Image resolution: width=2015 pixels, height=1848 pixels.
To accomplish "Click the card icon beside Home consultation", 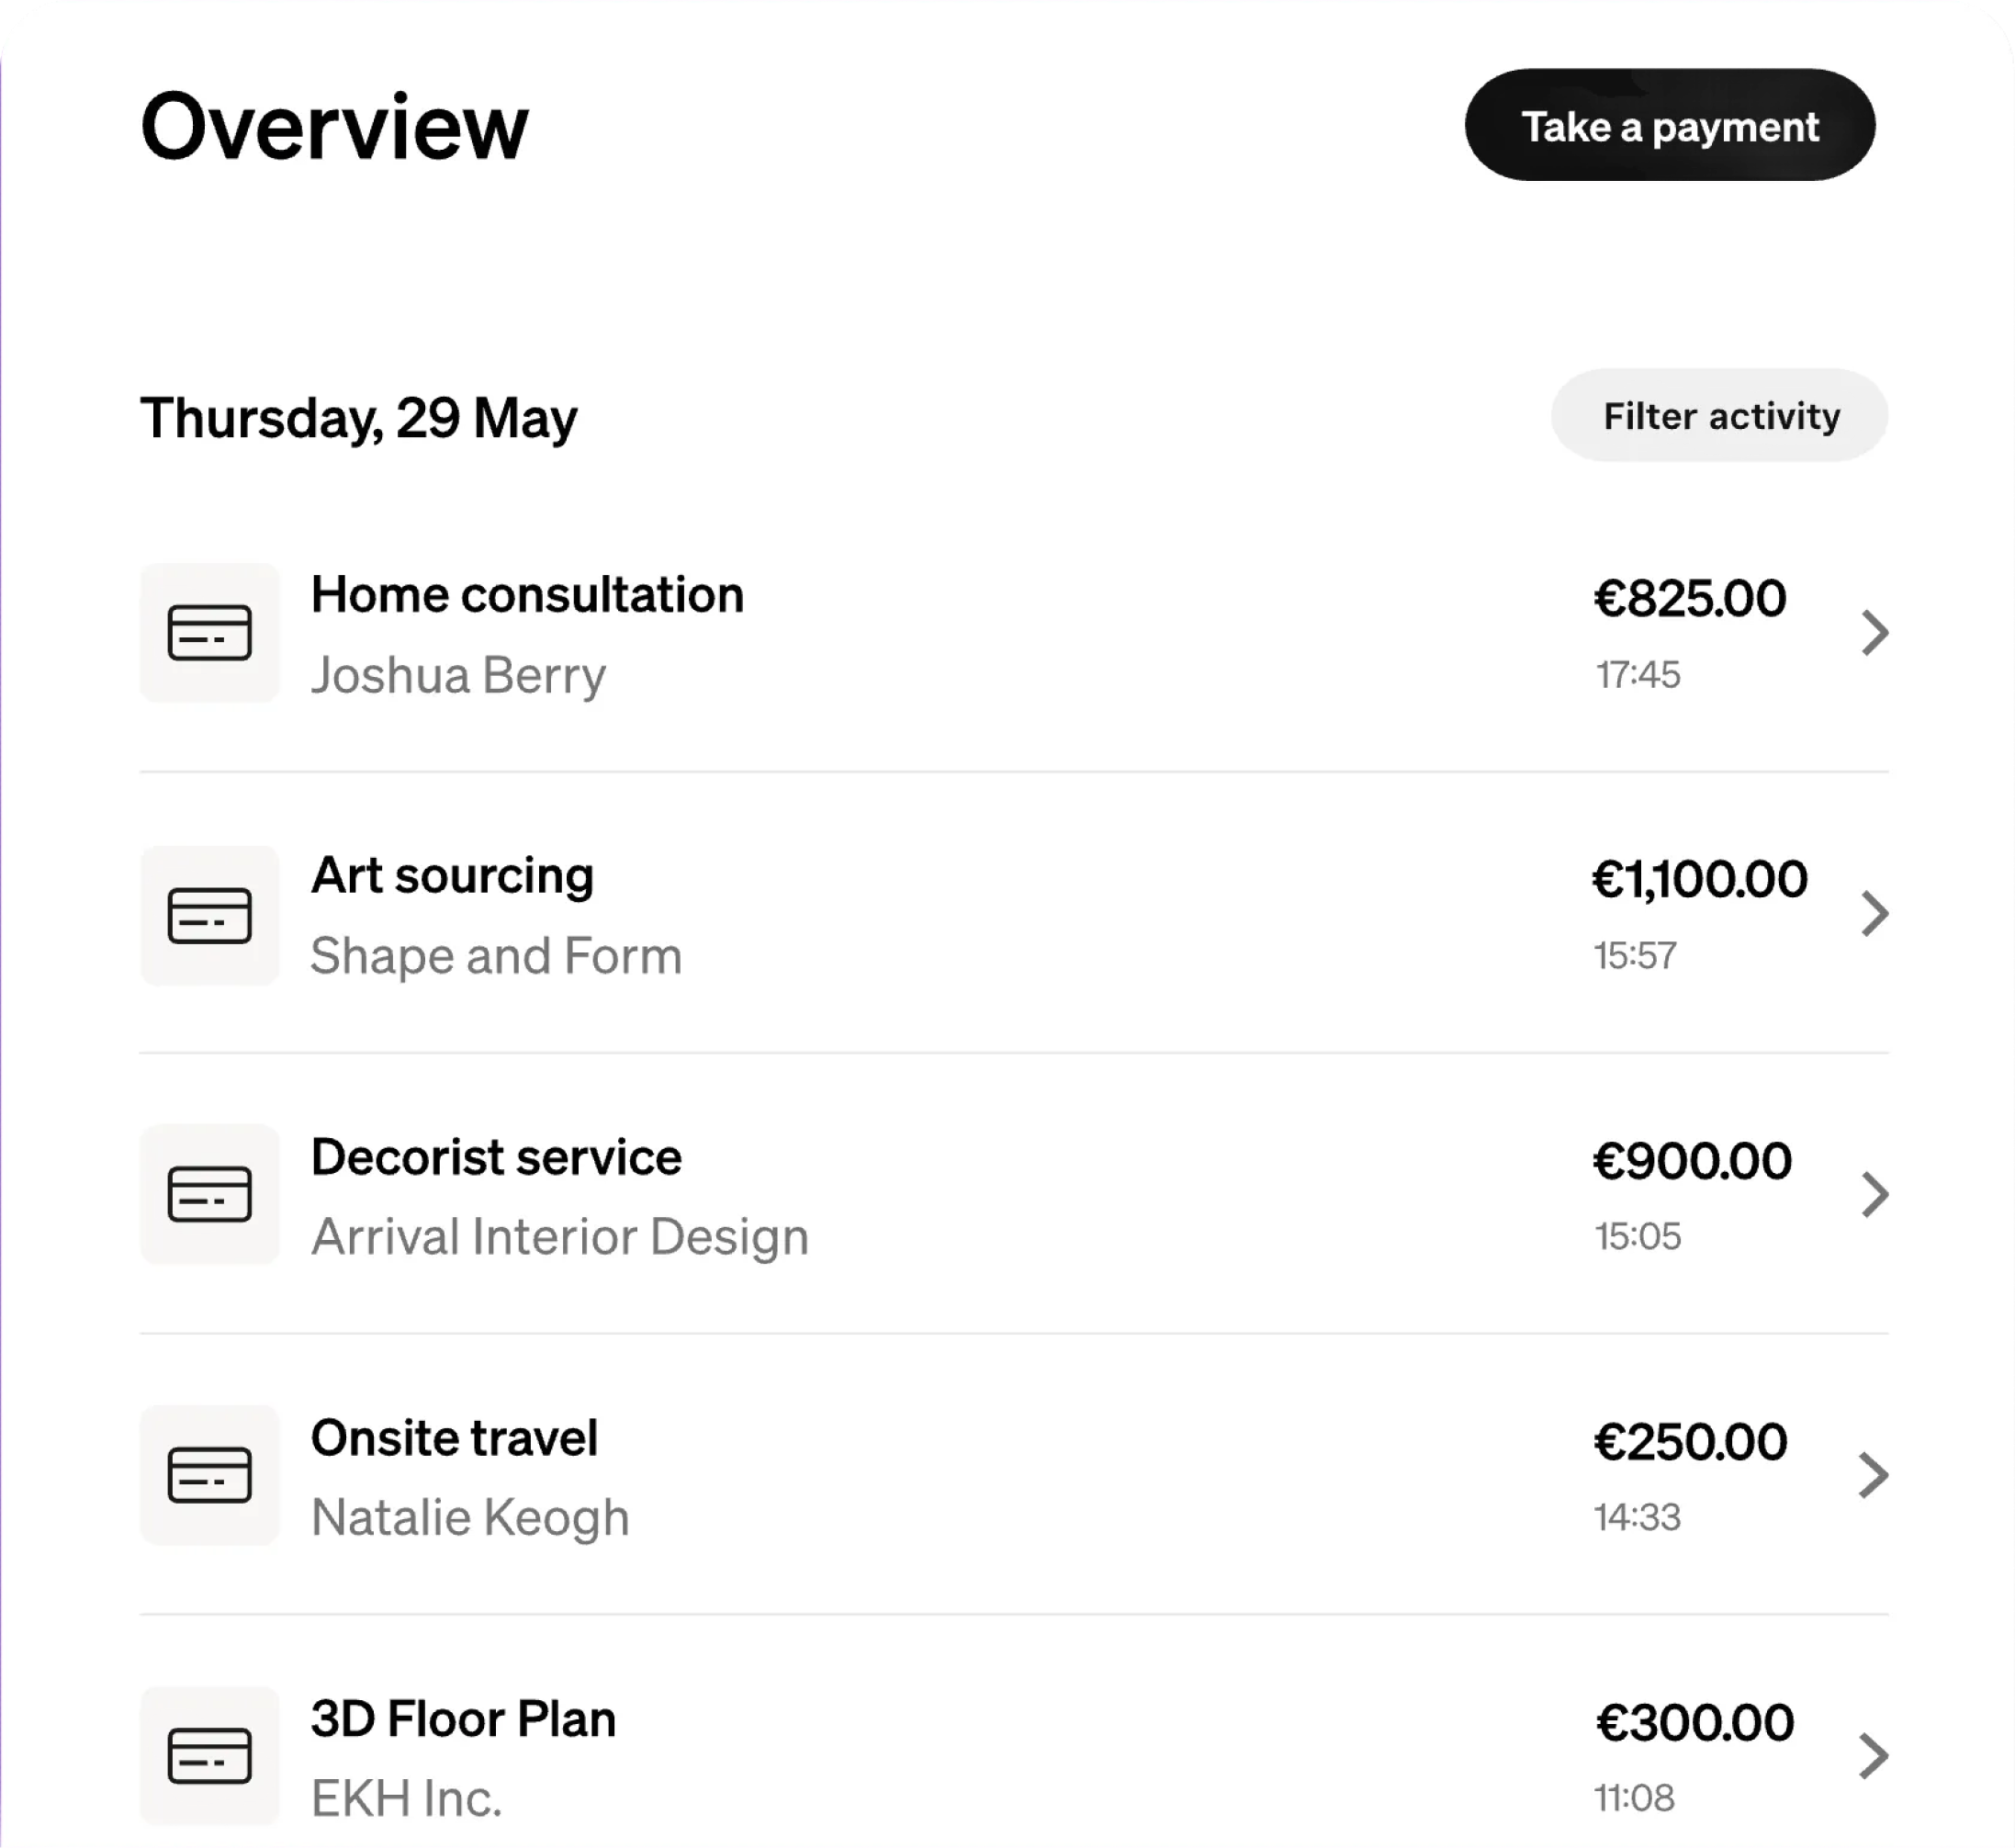I will pyautogui.click(x=210, y=632).
